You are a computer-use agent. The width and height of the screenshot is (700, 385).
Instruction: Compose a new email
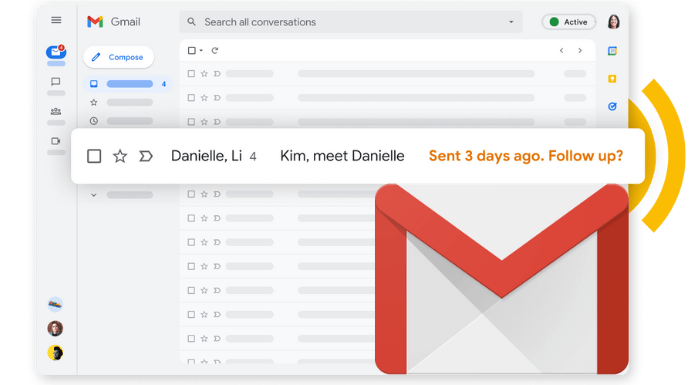(x=119, y=57)
